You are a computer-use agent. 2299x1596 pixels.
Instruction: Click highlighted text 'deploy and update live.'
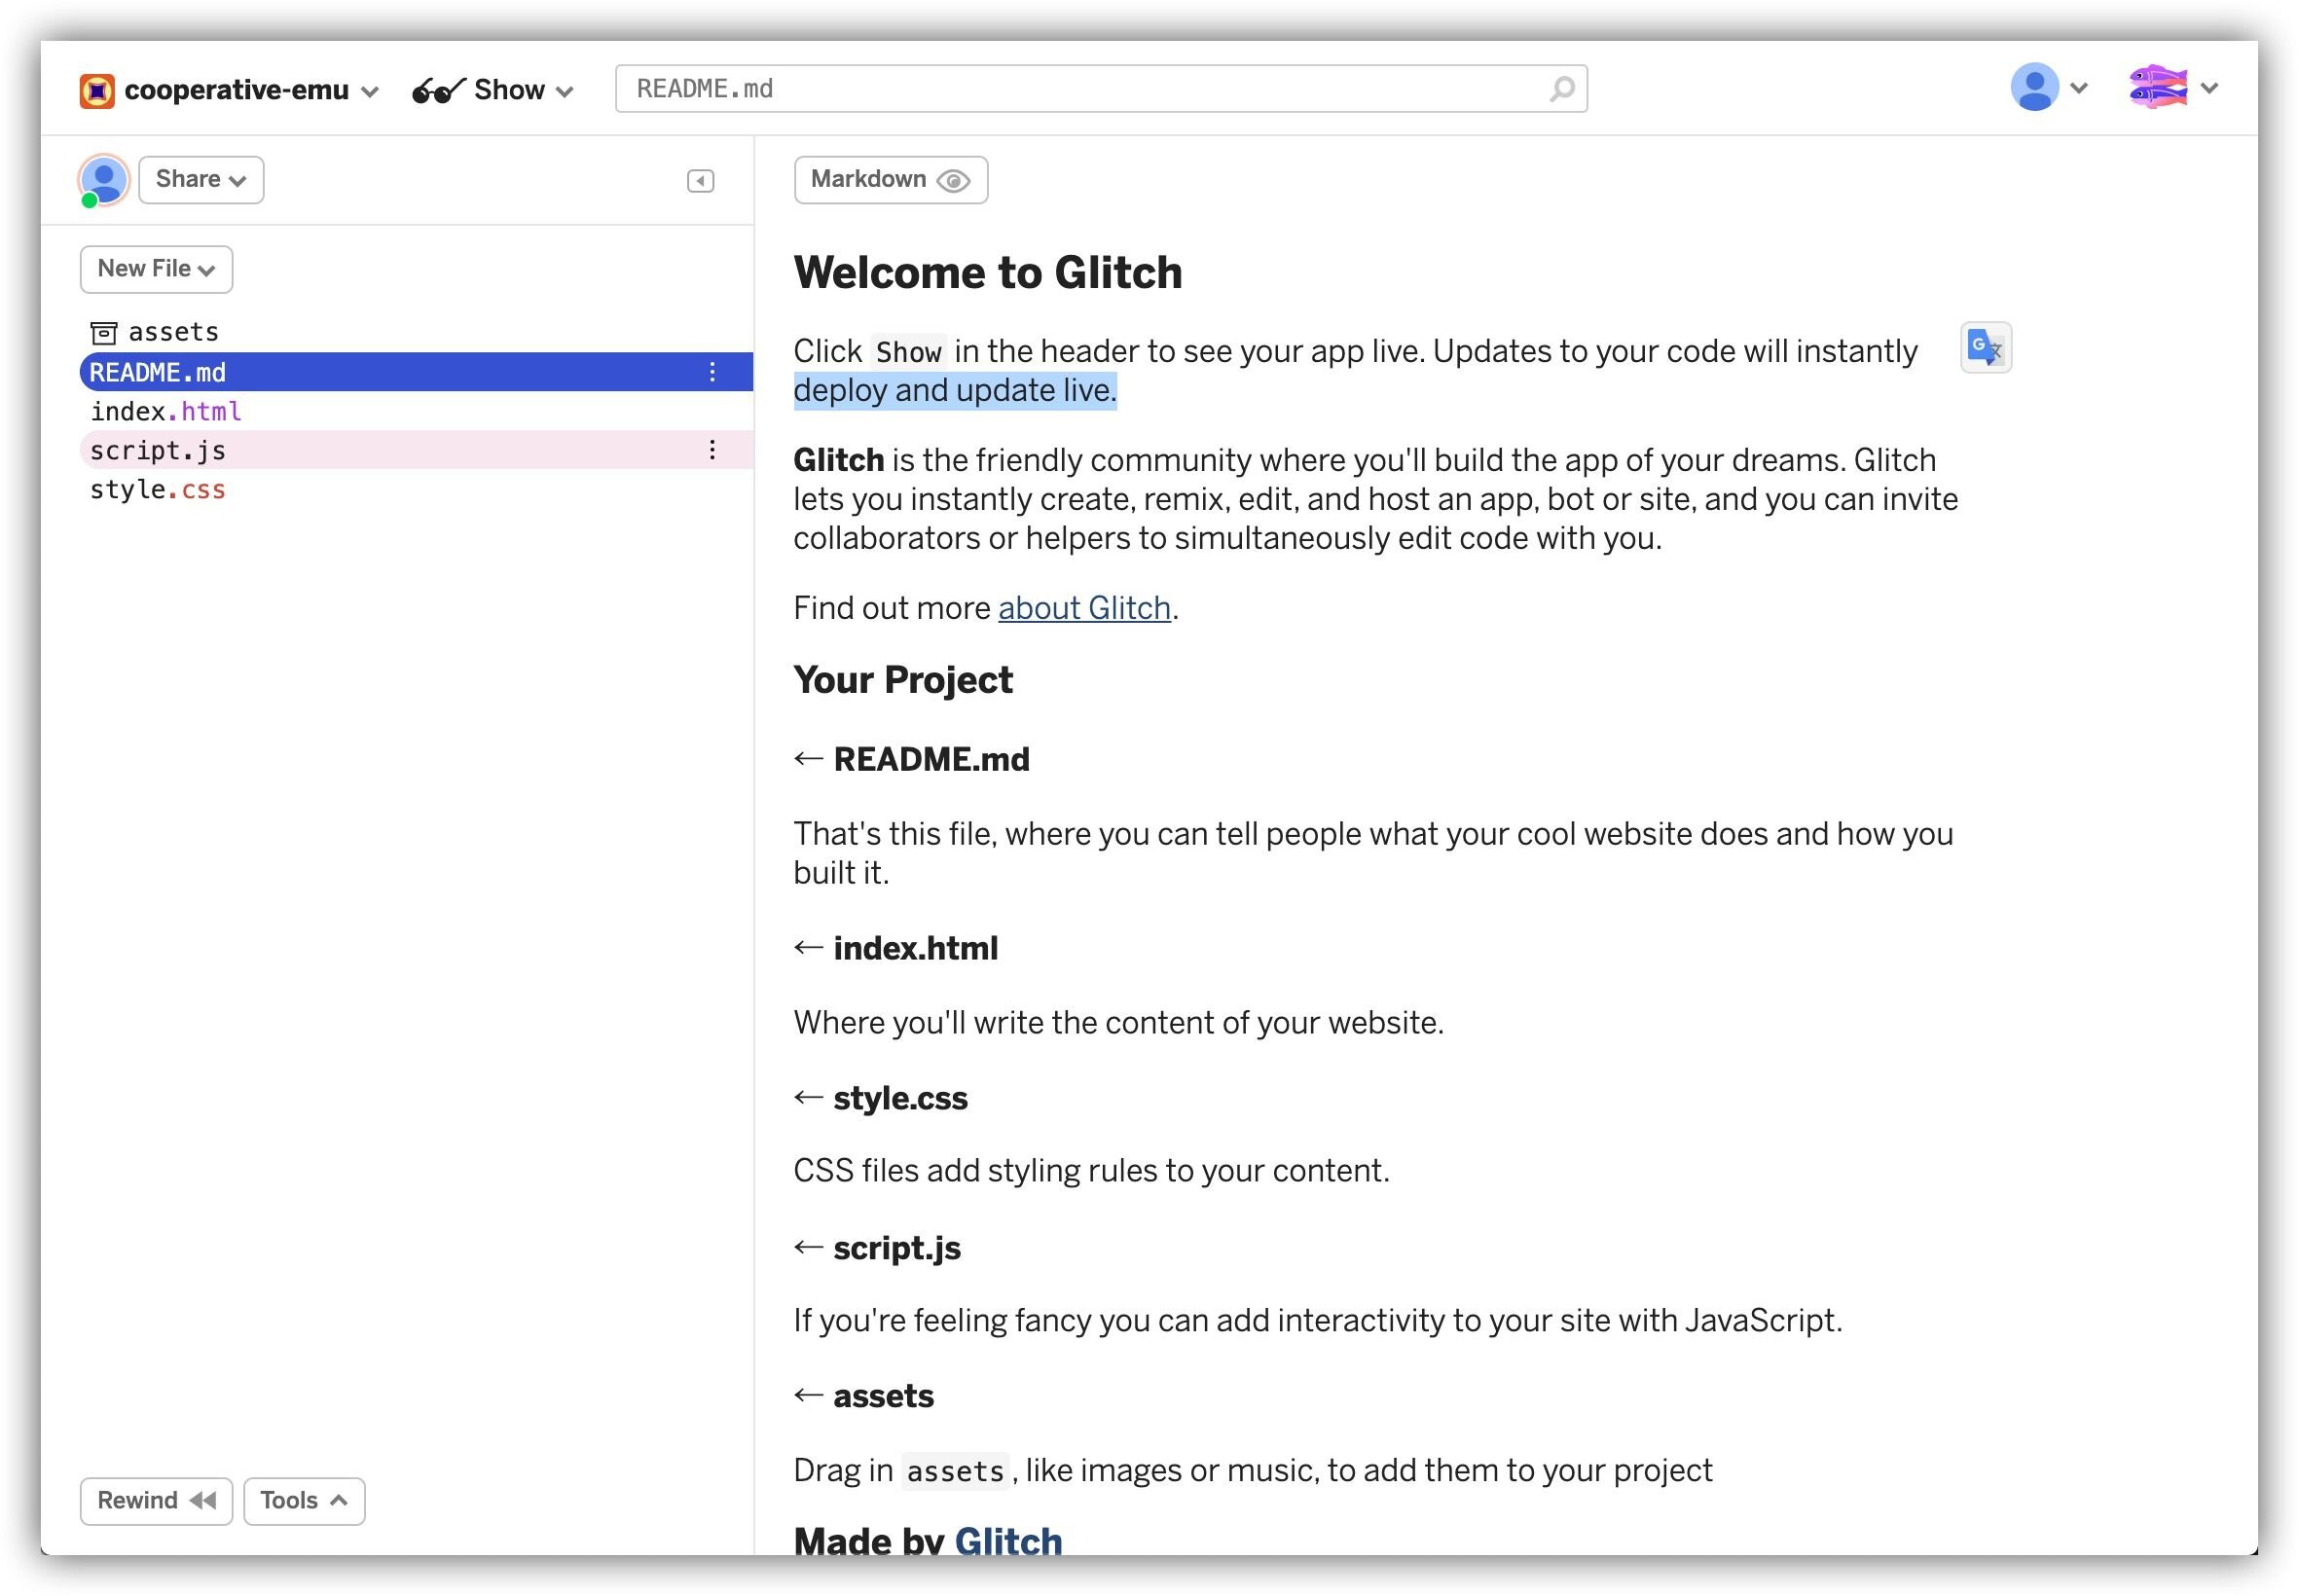pyautogui.click(x=955, y=390)
